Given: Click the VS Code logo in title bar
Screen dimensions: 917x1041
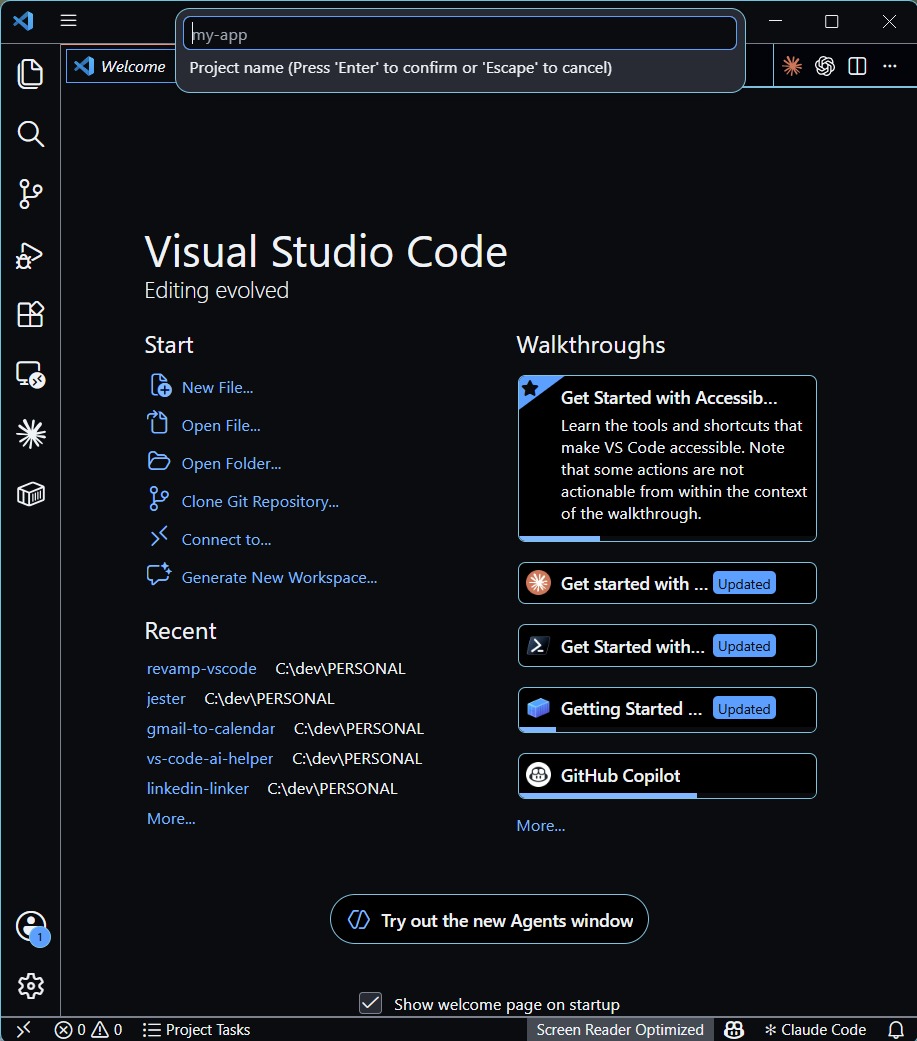Looking at the screenshot, I should 23,21.
